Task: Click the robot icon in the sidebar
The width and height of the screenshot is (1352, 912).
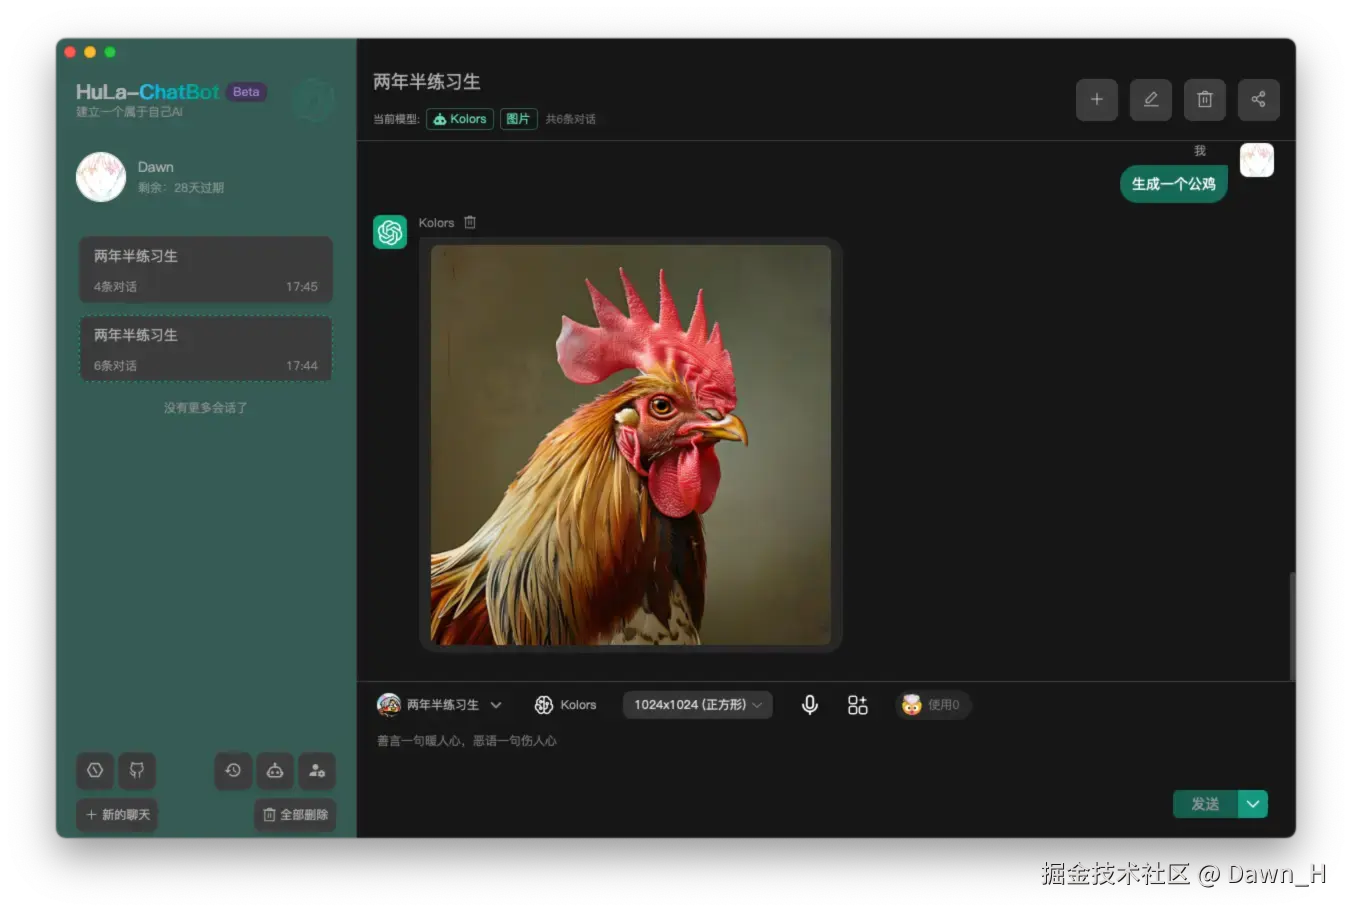Action: click(x=275, y=770)
